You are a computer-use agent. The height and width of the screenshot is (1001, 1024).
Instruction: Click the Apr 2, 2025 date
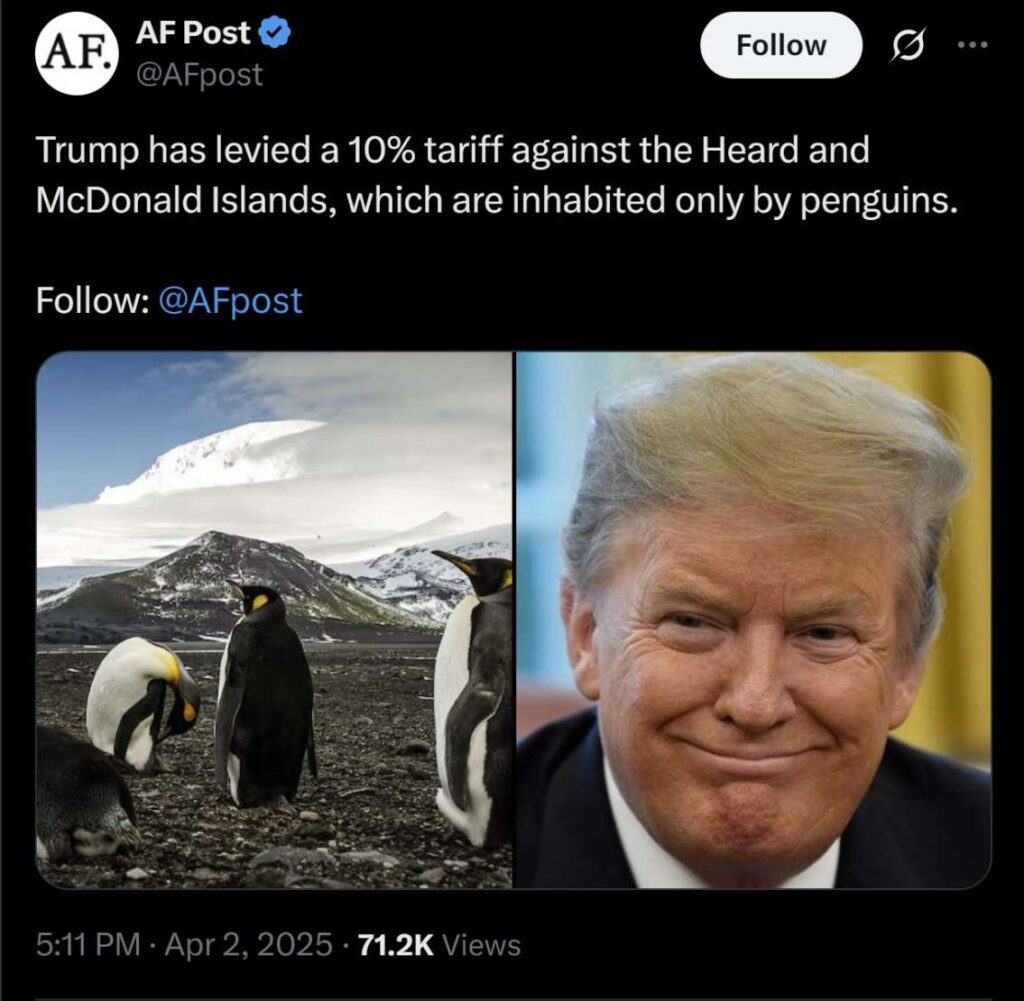(x=248, y=944)
